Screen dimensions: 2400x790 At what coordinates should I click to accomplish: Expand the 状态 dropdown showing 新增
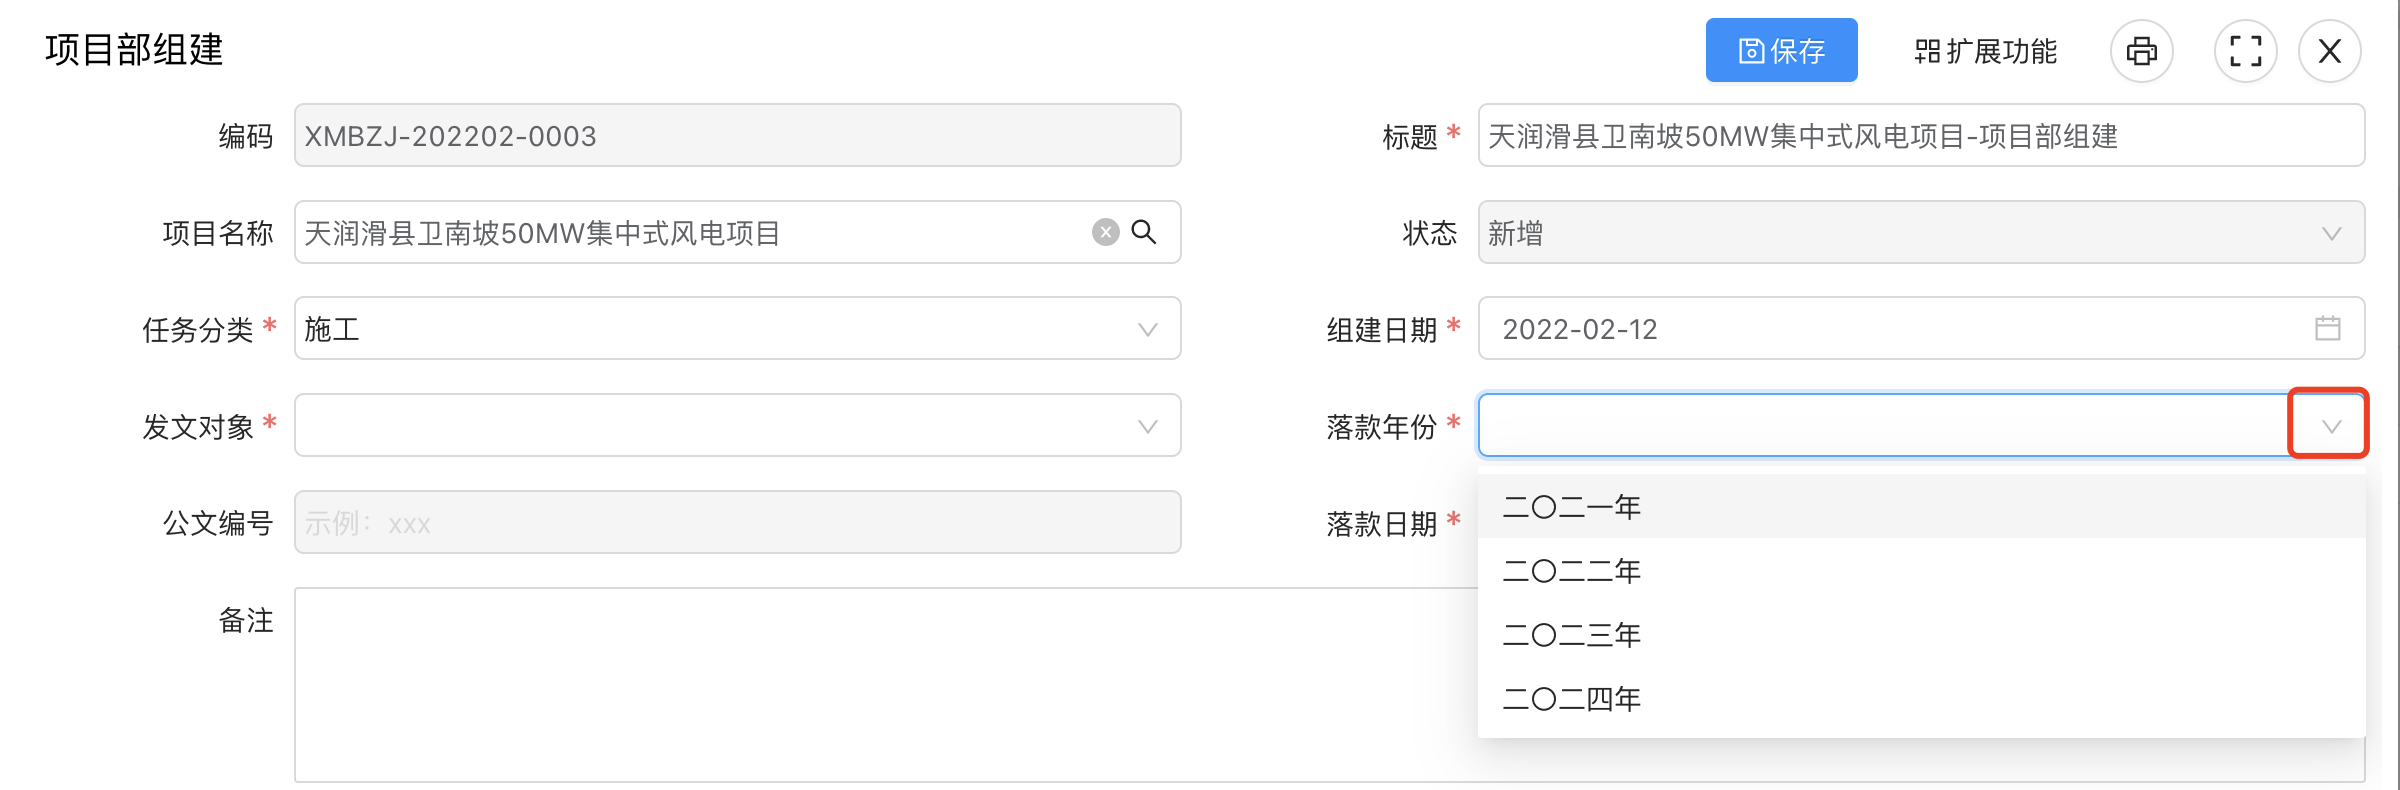point(2331,233)
